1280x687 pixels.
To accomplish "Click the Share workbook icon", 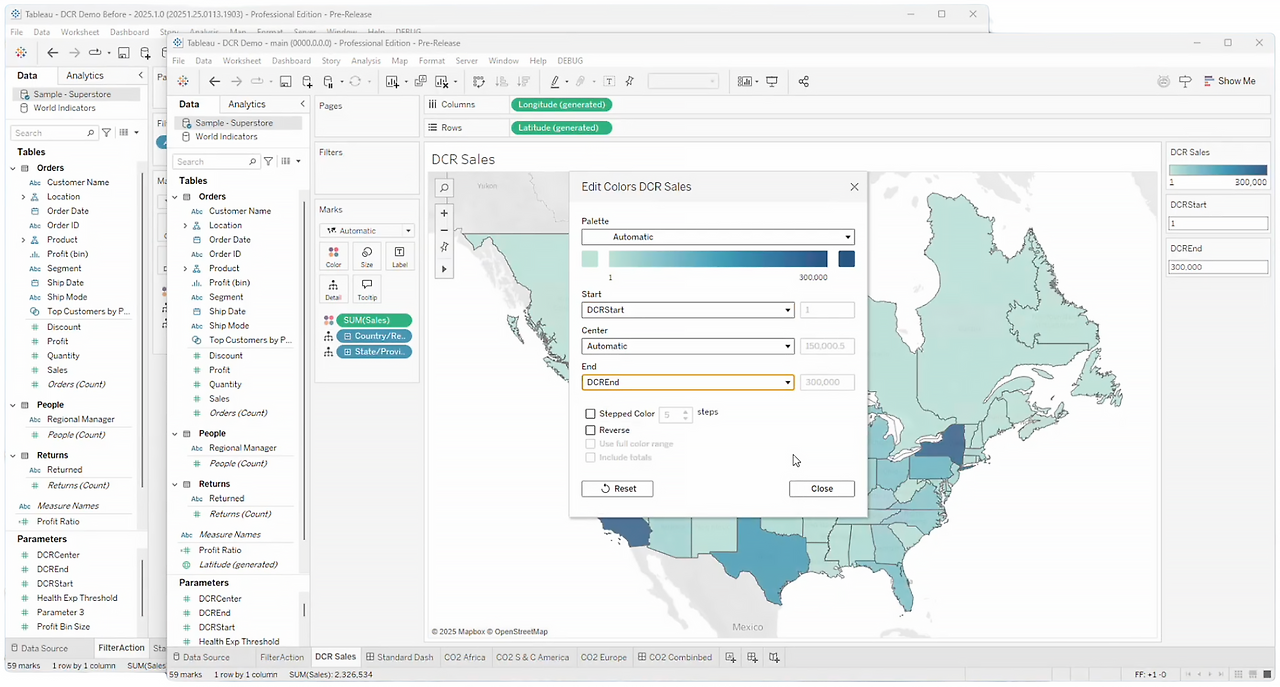I will click(x=803, y=81).
